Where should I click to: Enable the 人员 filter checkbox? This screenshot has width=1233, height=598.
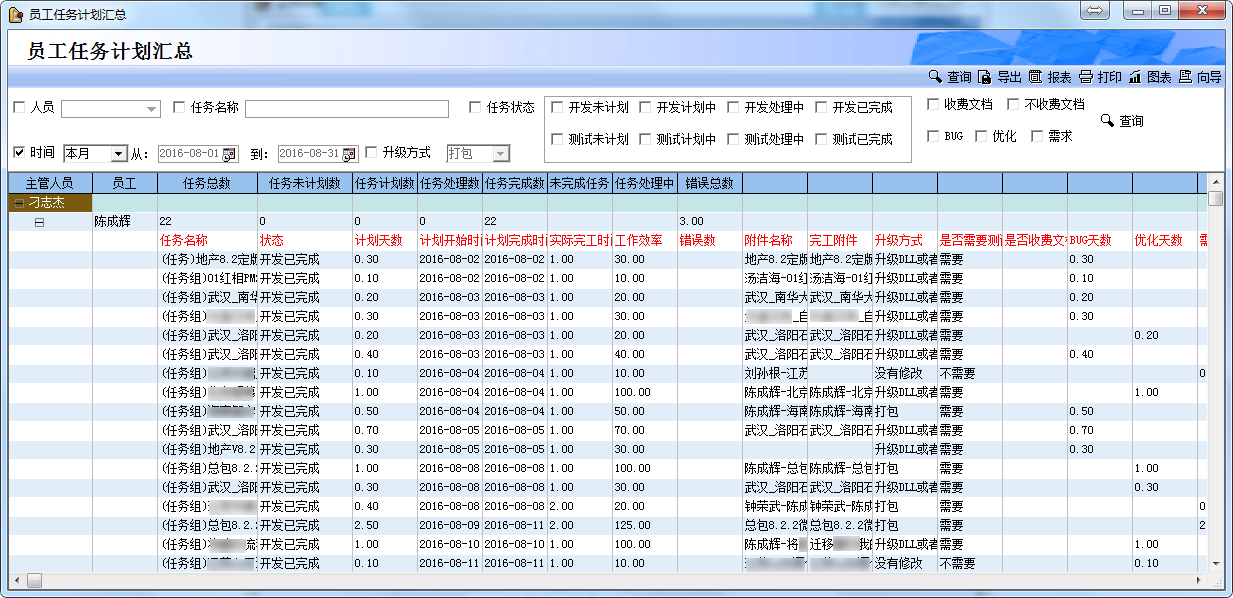tap(19, 108)
